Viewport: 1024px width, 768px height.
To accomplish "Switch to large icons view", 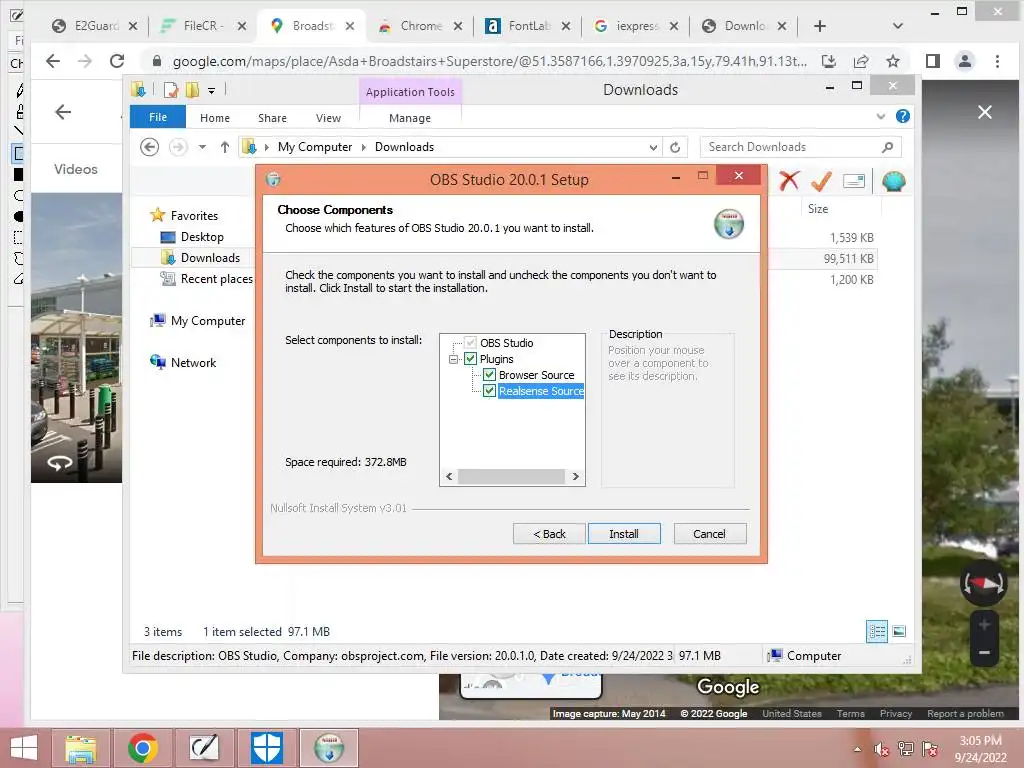I will [x=899, y=631].
